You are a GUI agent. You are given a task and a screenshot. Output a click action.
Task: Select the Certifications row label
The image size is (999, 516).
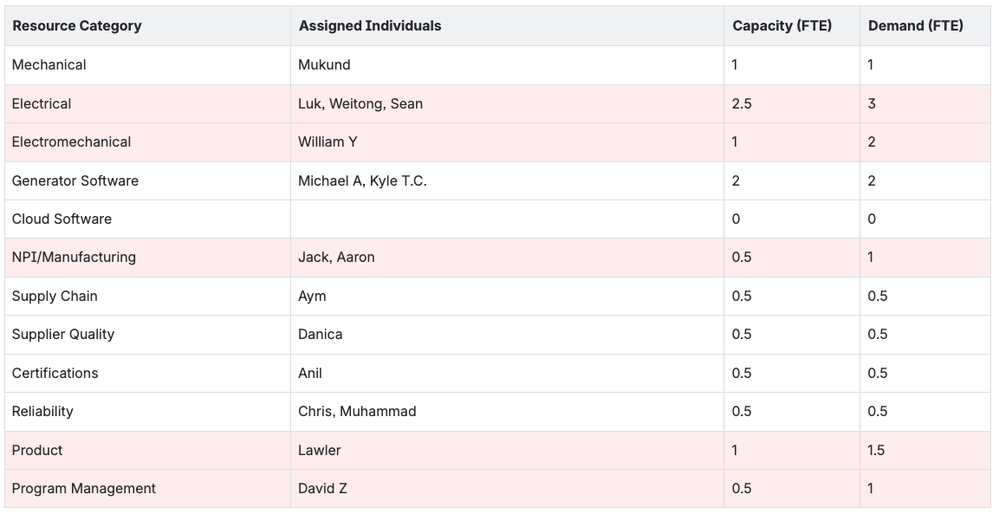pyautogui.click(x=55, y=373)
